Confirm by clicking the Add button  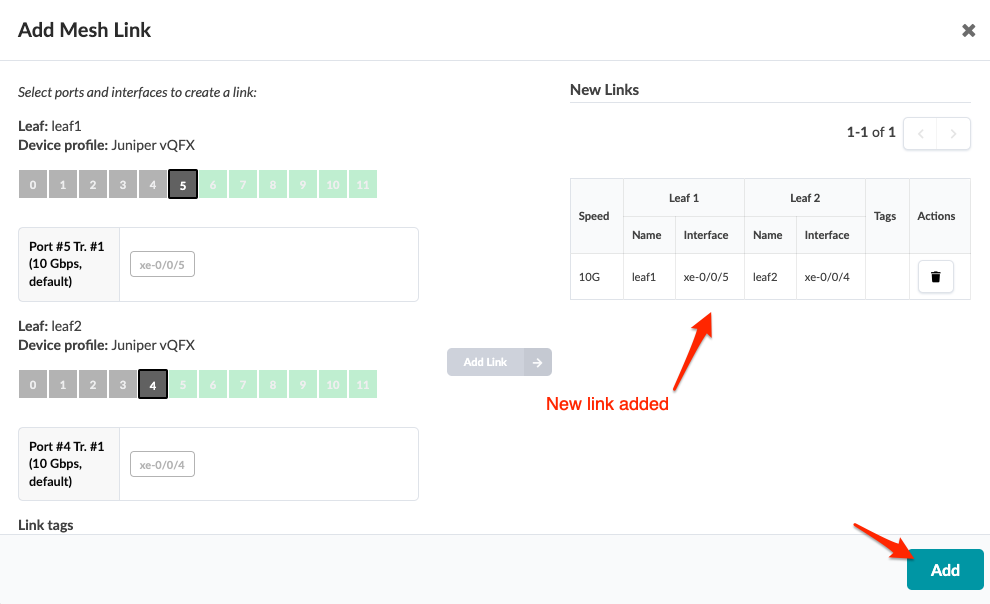pos(945,570)
